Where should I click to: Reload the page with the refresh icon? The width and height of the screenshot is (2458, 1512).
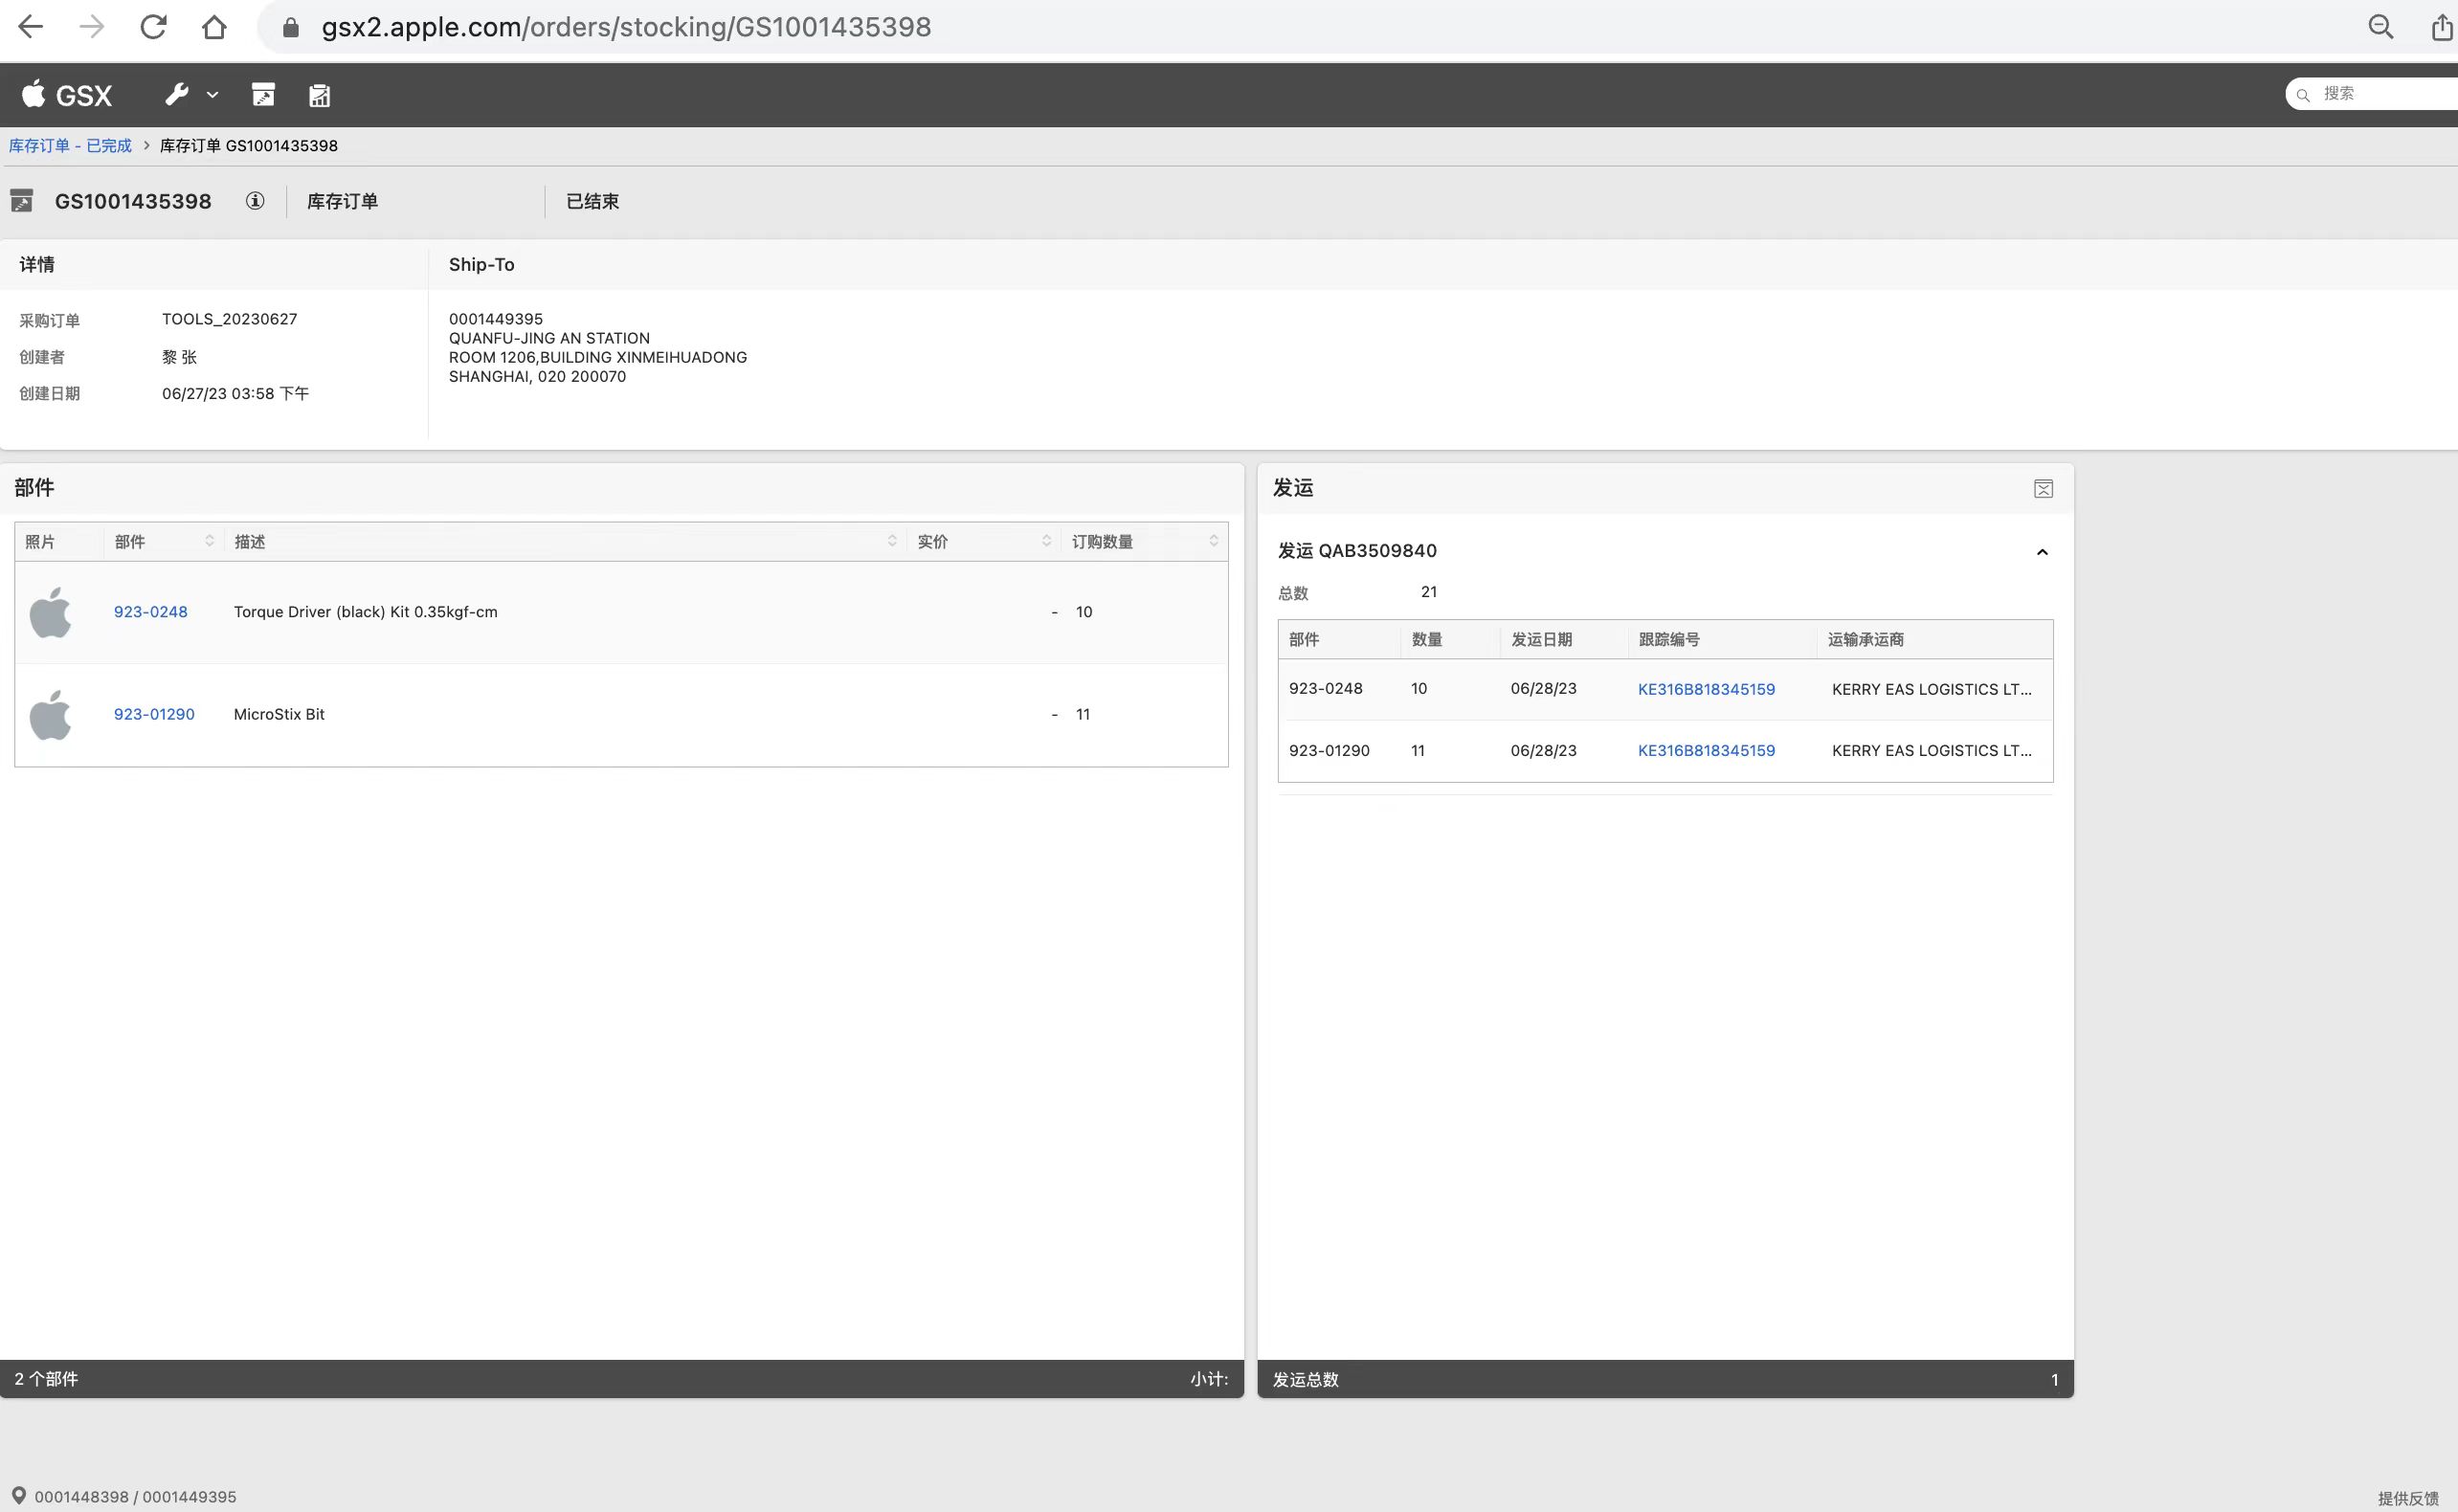pyautogui.click(x=153, y=27)
